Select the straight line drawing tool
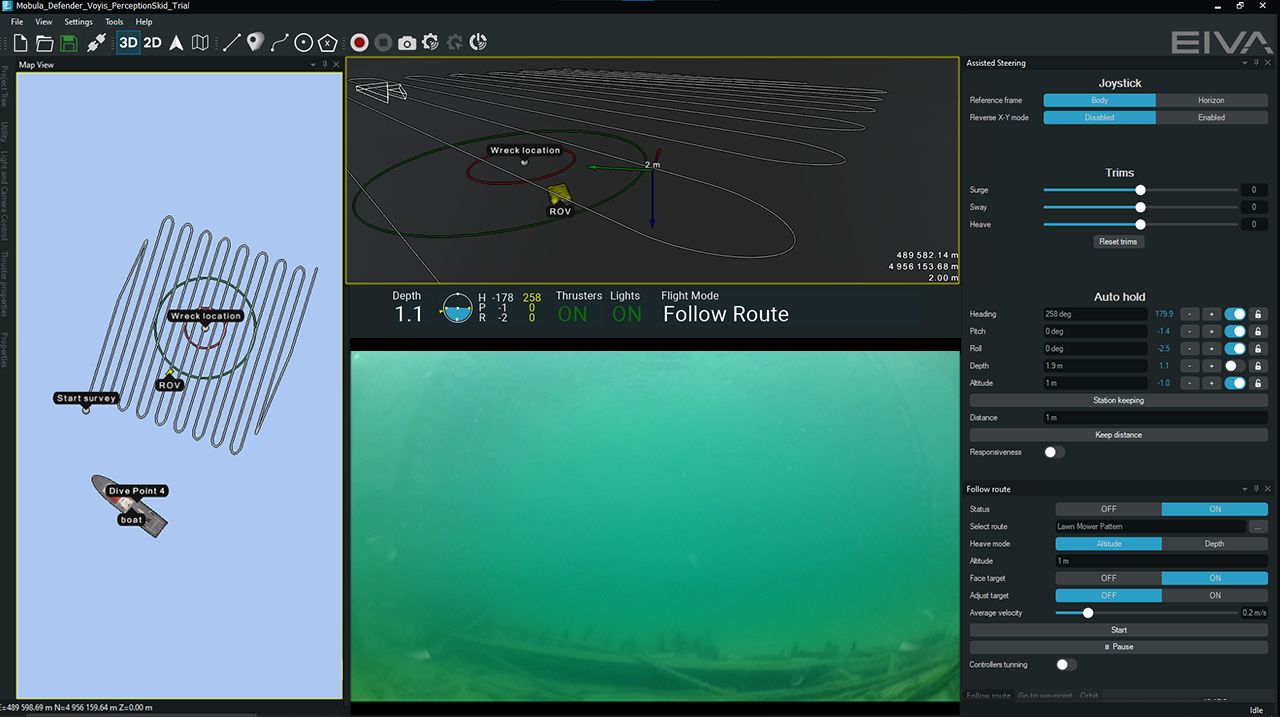Screen dimensions: 1280x717 point(231,43)
